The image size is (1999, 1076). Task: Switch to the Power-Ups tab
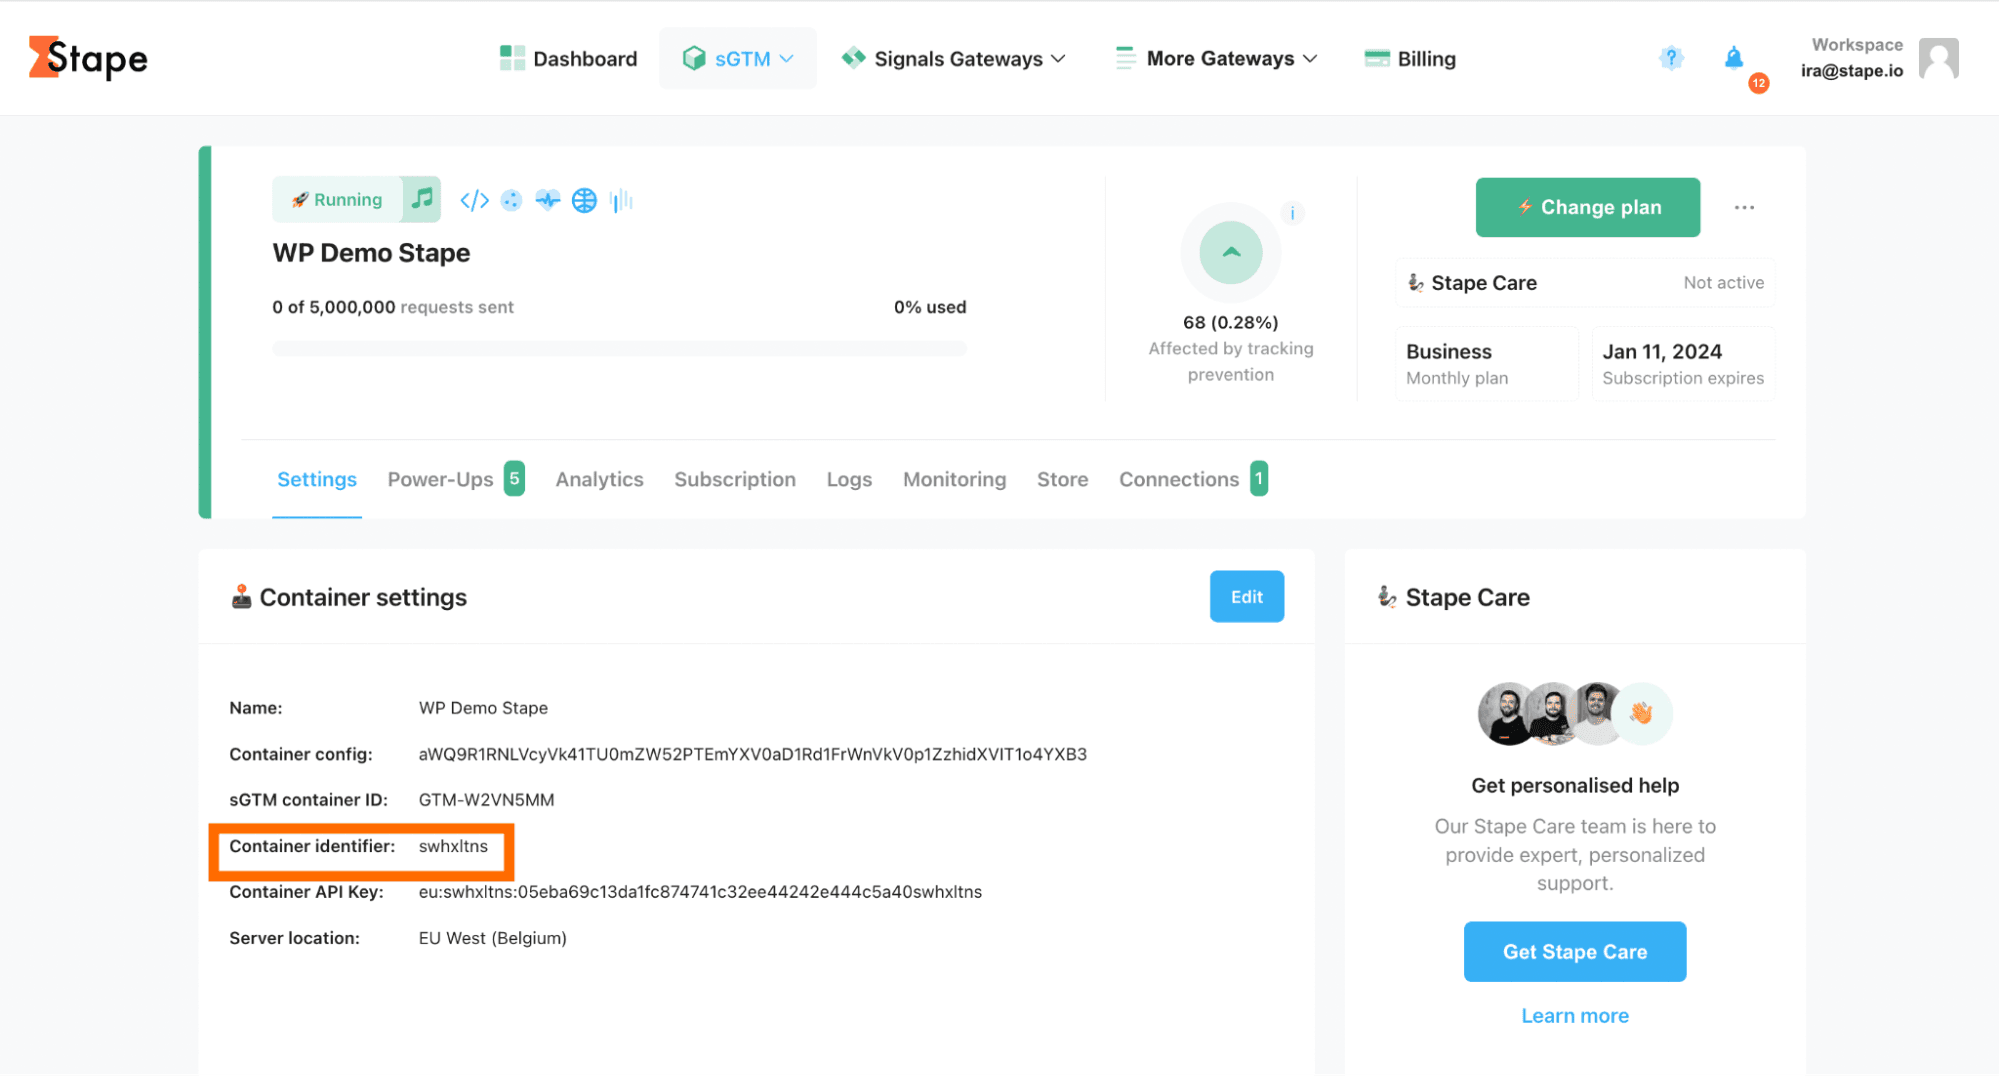pos(455,479)
